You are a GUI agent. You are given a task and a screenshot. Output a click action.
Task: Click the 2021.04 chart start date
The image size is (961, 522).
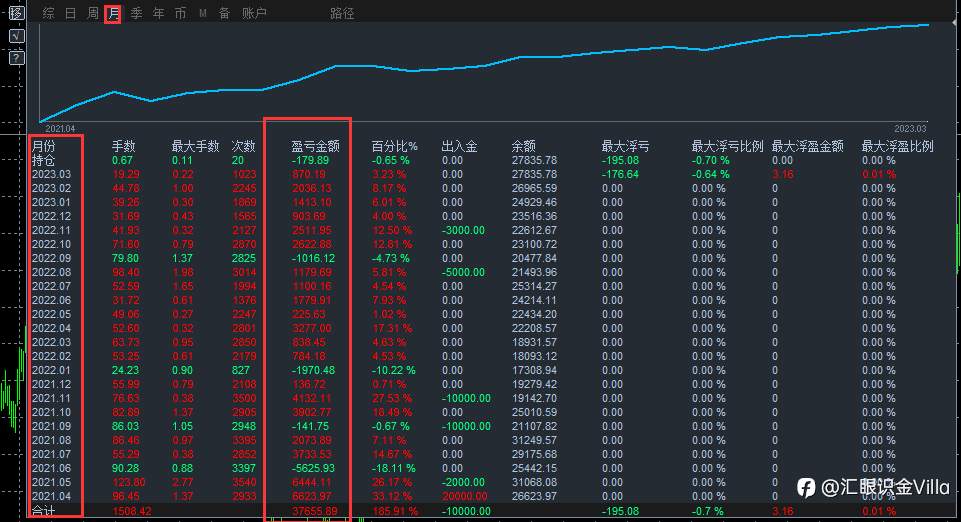tap(60, 129)
